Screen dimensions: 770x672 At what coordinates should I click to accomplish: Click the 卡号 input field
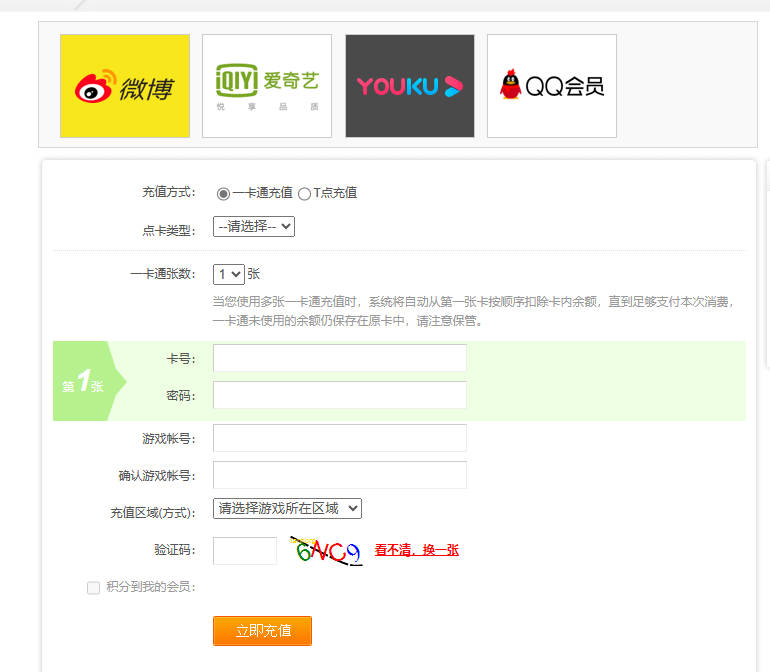click(340, 358)
